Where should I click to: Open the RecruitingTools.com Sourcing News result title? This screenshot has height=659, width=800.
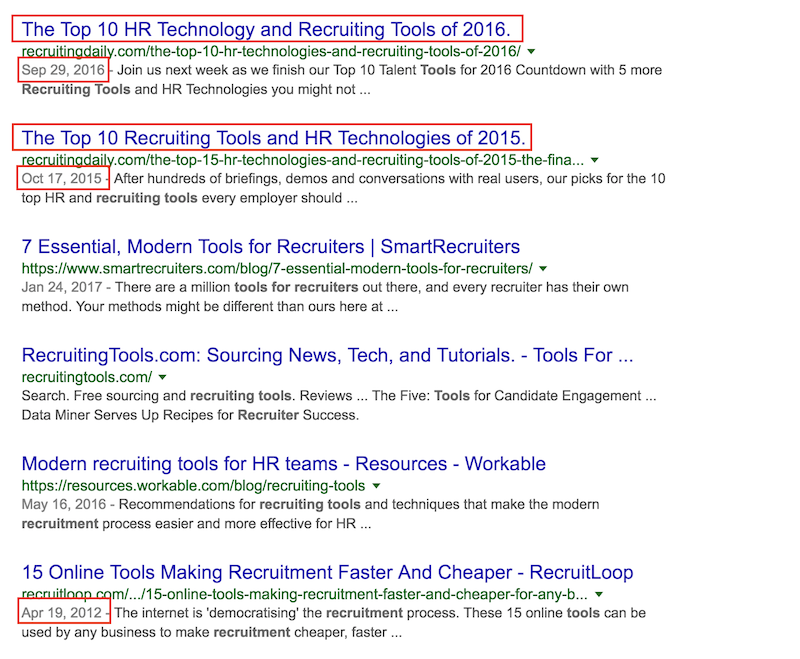pyautogui.click(x=327, y=356)
